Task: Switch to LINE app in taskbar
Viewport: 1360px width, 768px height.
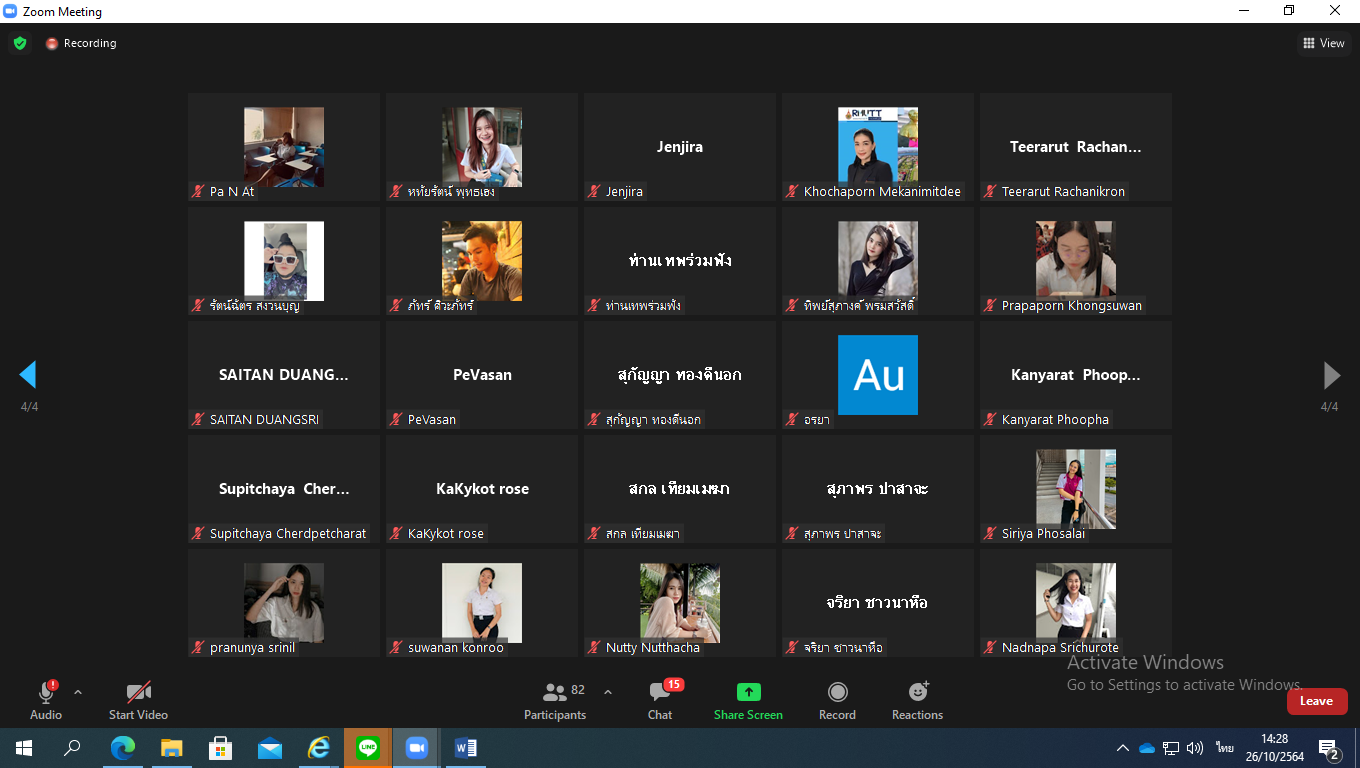Action: coord(368,748)
